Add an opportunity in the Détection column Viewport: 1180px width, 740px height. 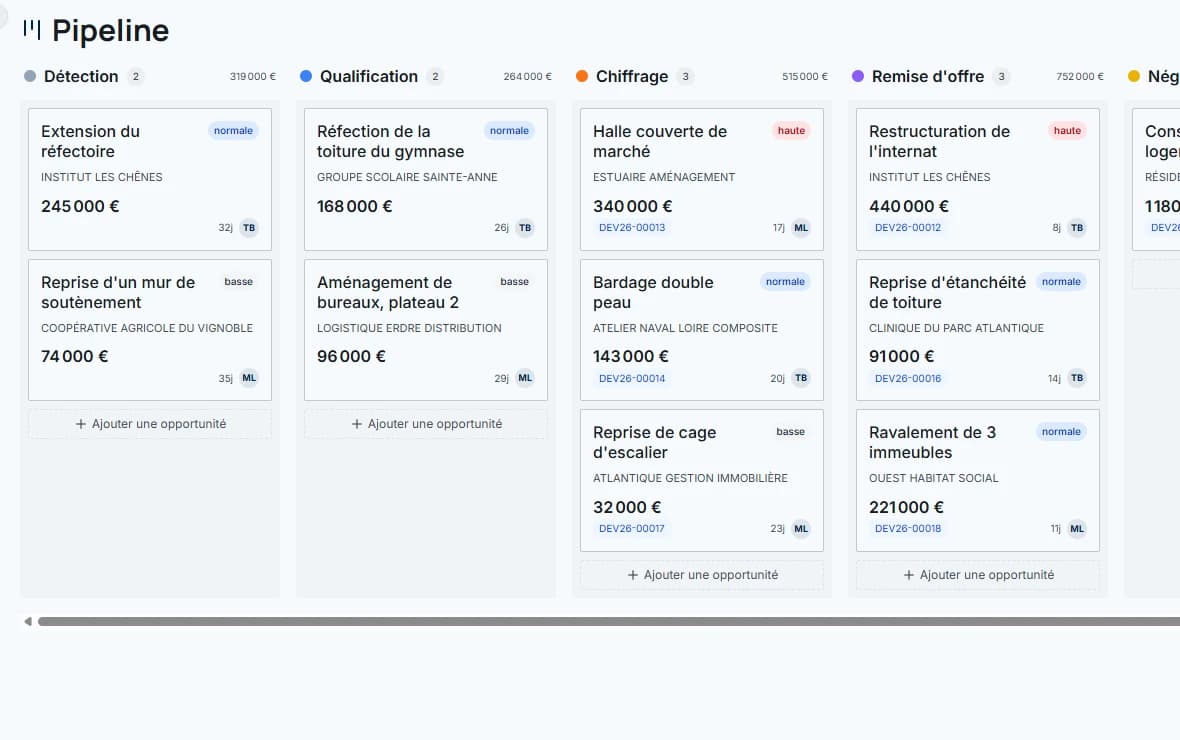150,424
